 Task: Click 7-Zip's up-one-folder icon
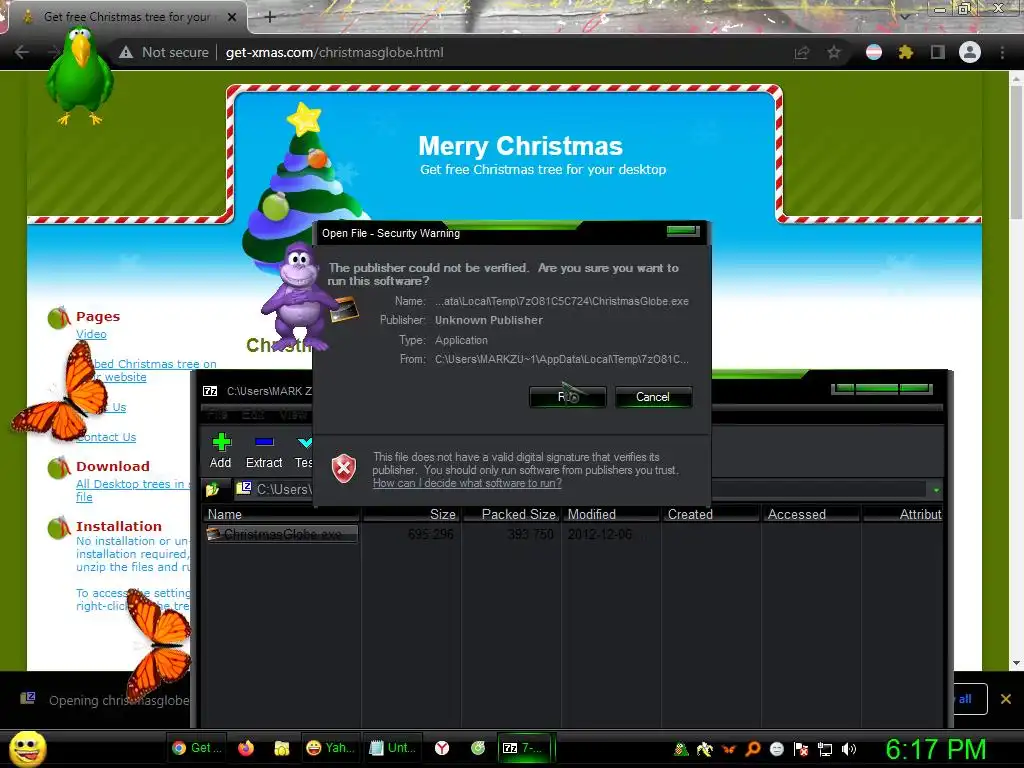(212, 489)
